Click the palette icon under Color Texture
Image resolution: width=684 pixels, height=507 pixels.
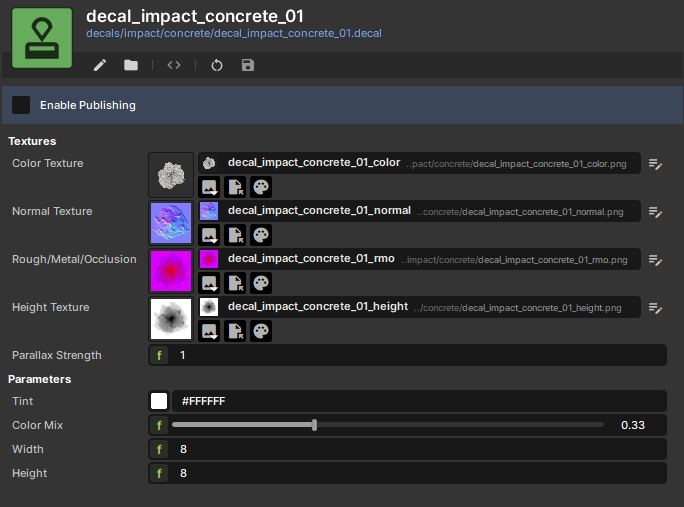coord(260,187)
